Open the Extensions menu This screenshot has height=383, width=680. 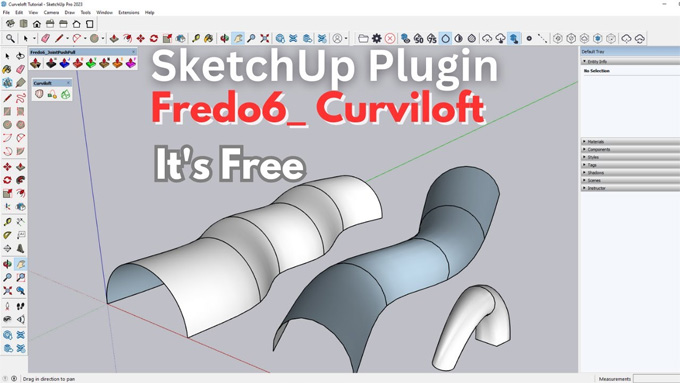click(x=129, y=13)
